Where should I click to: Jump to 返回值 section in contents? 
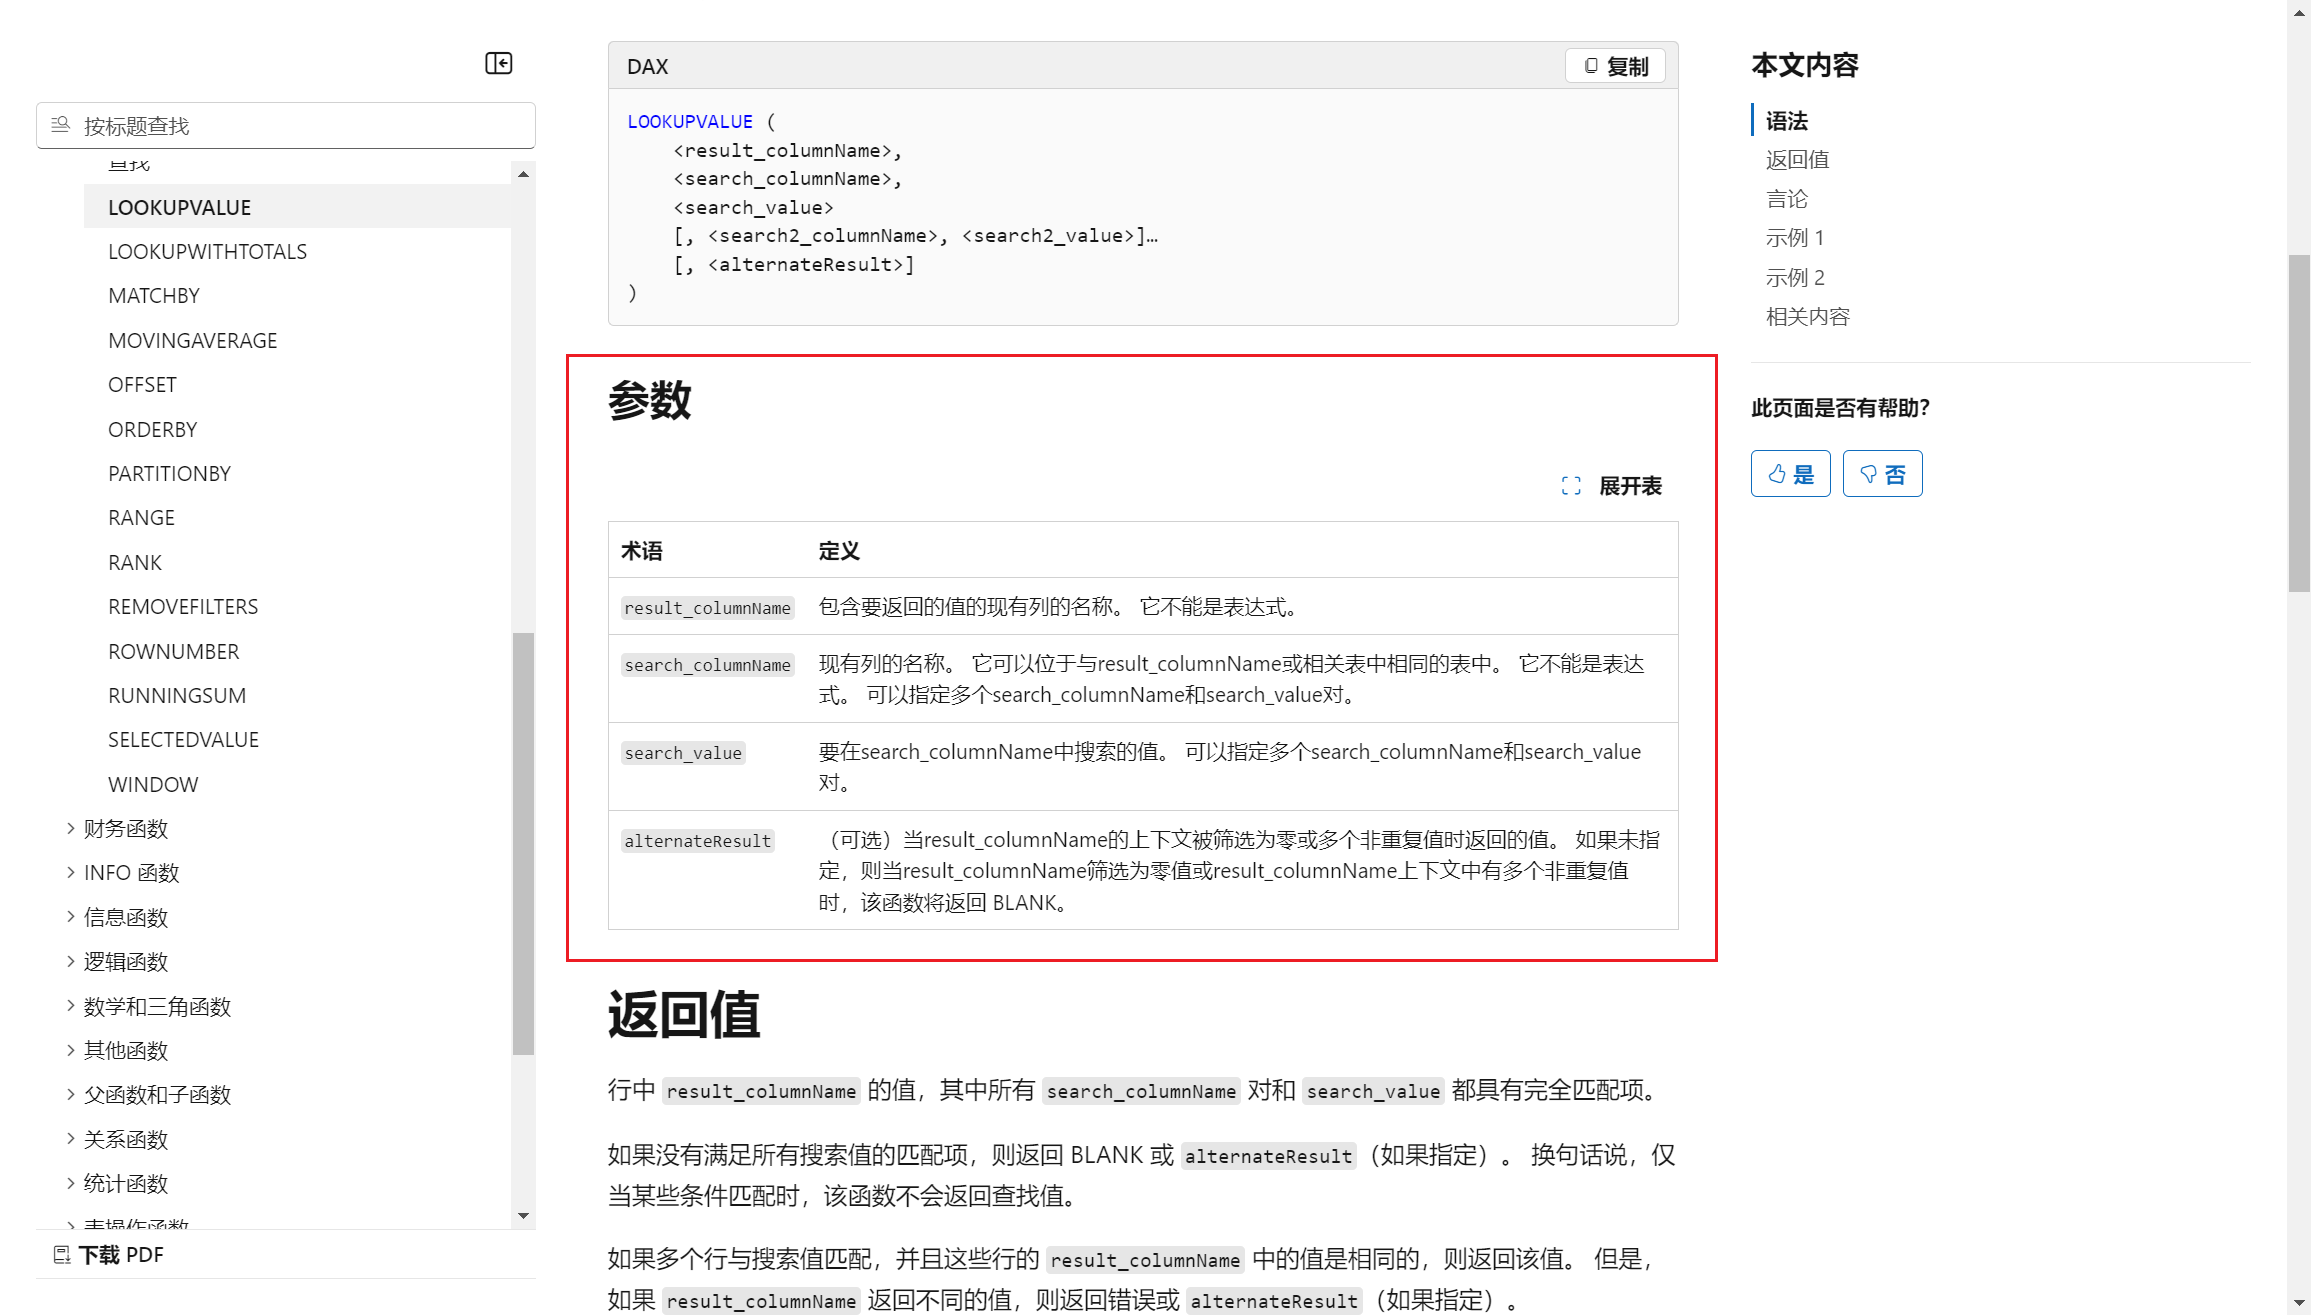(x=1797, y=160)
